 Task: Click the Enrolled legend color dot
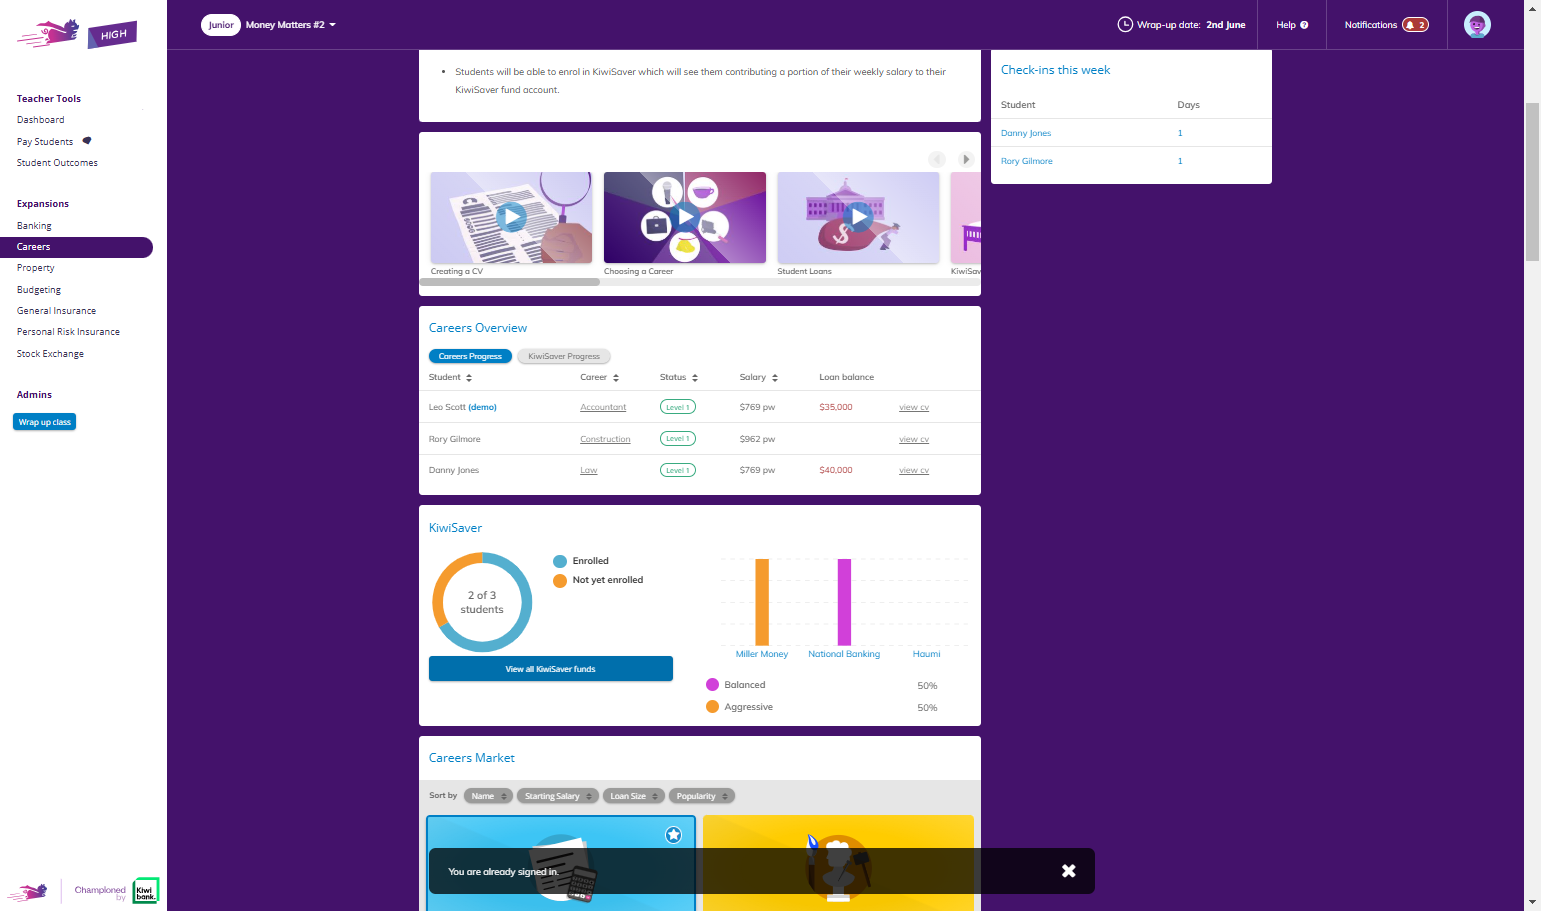coord(560,561)
